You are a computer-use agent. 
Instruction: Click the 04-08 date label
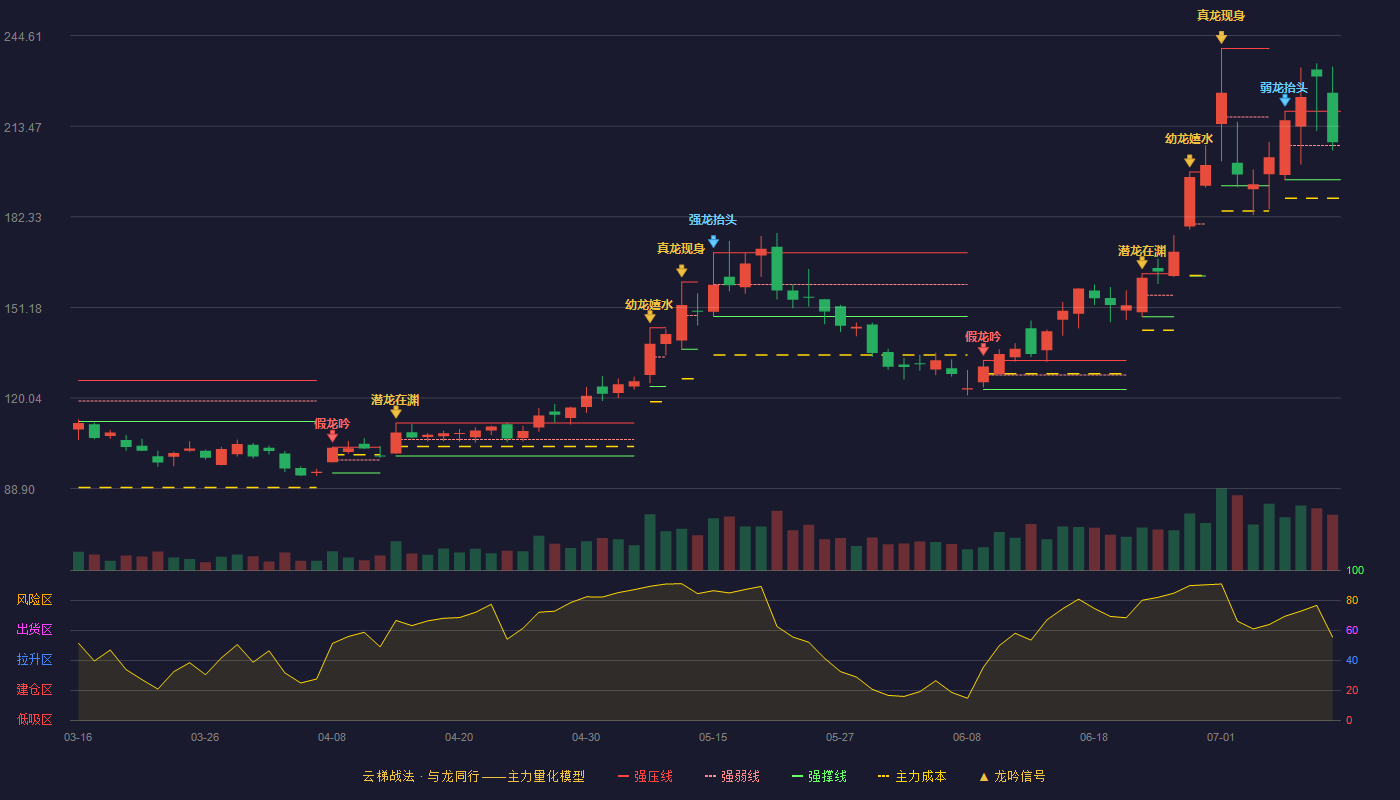(x=332, y=737)
